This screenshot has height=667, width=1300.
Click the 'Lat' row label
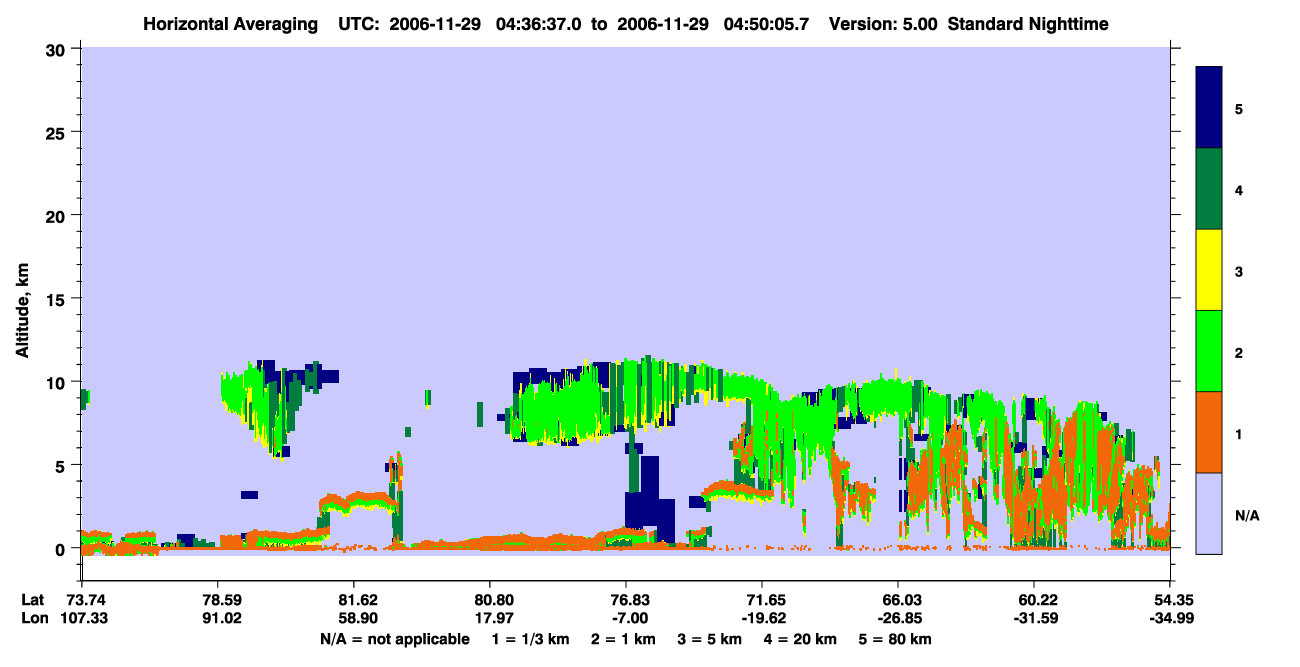[33, 600]
